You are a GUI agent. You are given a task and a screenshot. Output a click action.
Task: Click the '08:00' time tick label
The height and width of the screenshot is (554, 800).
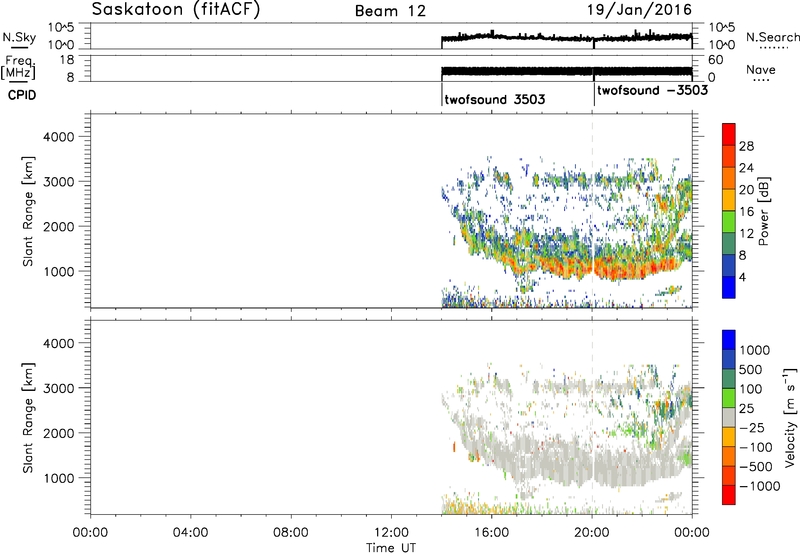(x=291, y=533)
